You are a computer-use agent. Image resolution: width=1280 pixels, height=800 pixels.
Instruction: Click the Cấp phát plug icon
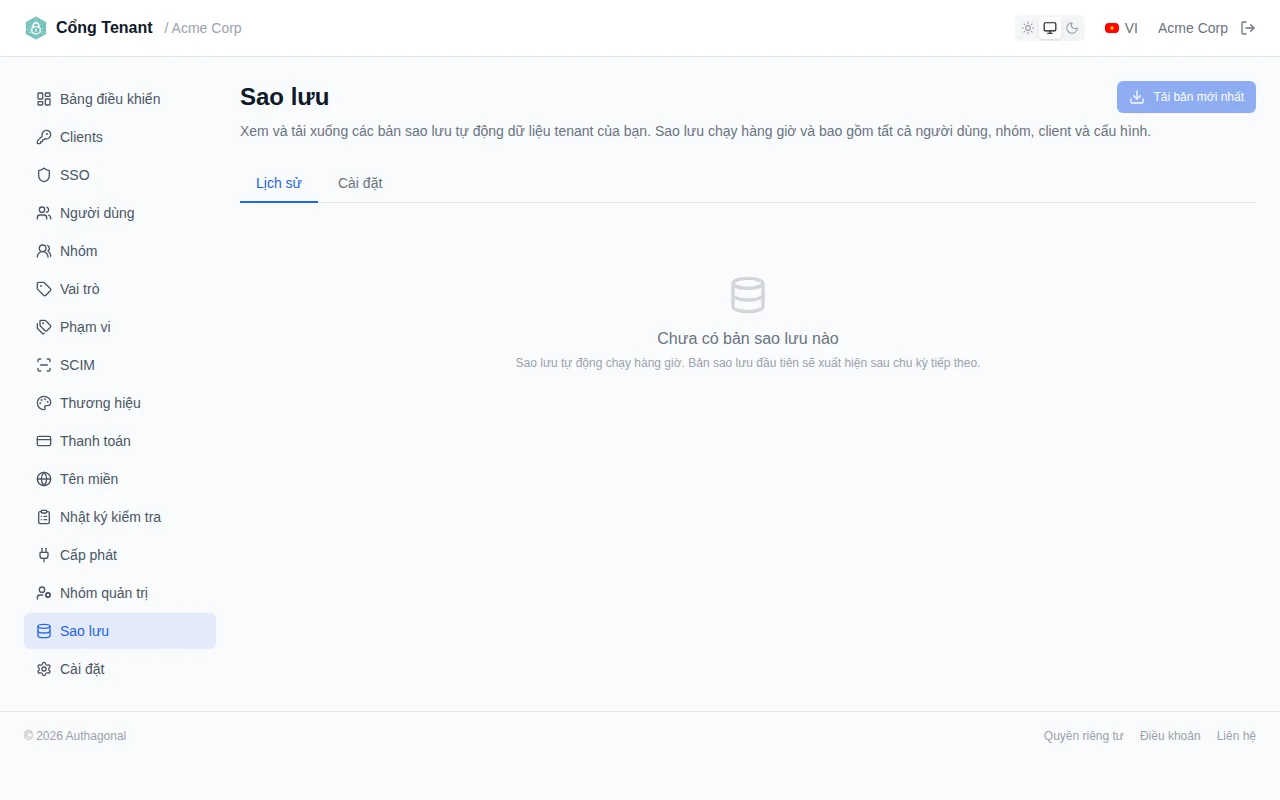(x=44, y=555)
